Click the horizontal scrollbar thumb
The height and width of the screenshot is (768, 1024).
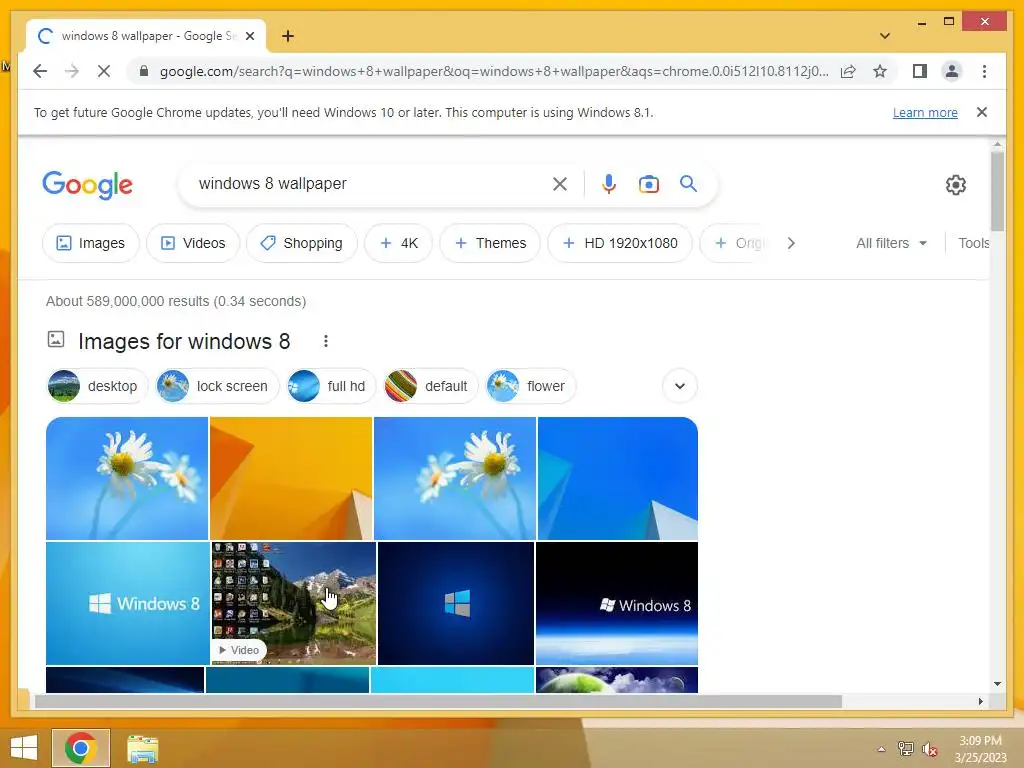click(438, 701)
